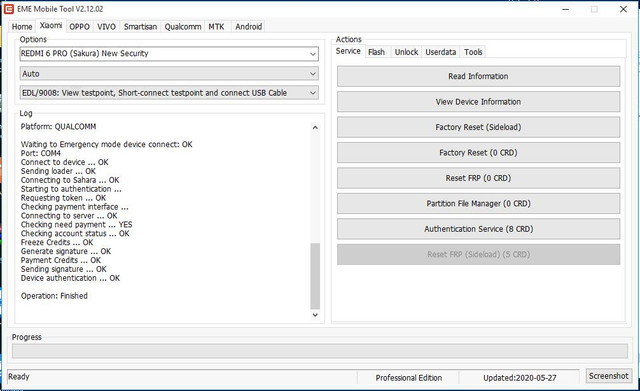Run Factory Reset (Sideload)

coord(478,127)
